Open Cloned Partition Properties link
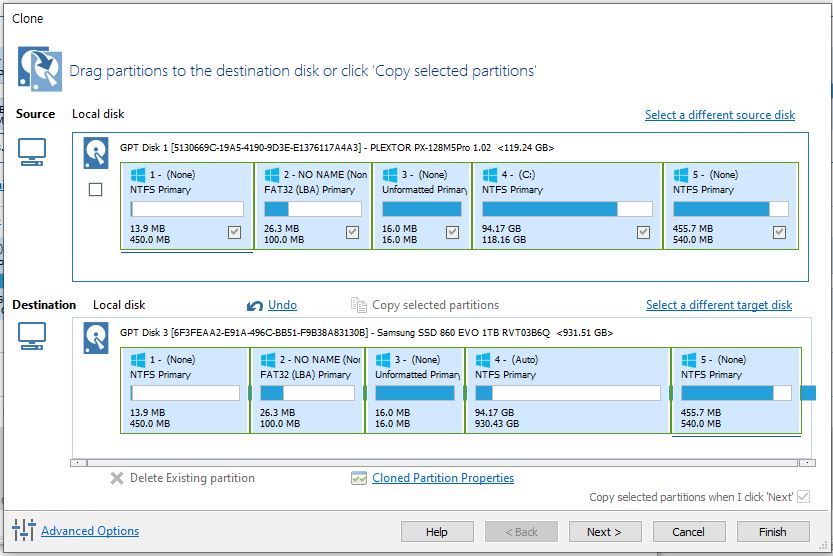 (x=443, y=478)
